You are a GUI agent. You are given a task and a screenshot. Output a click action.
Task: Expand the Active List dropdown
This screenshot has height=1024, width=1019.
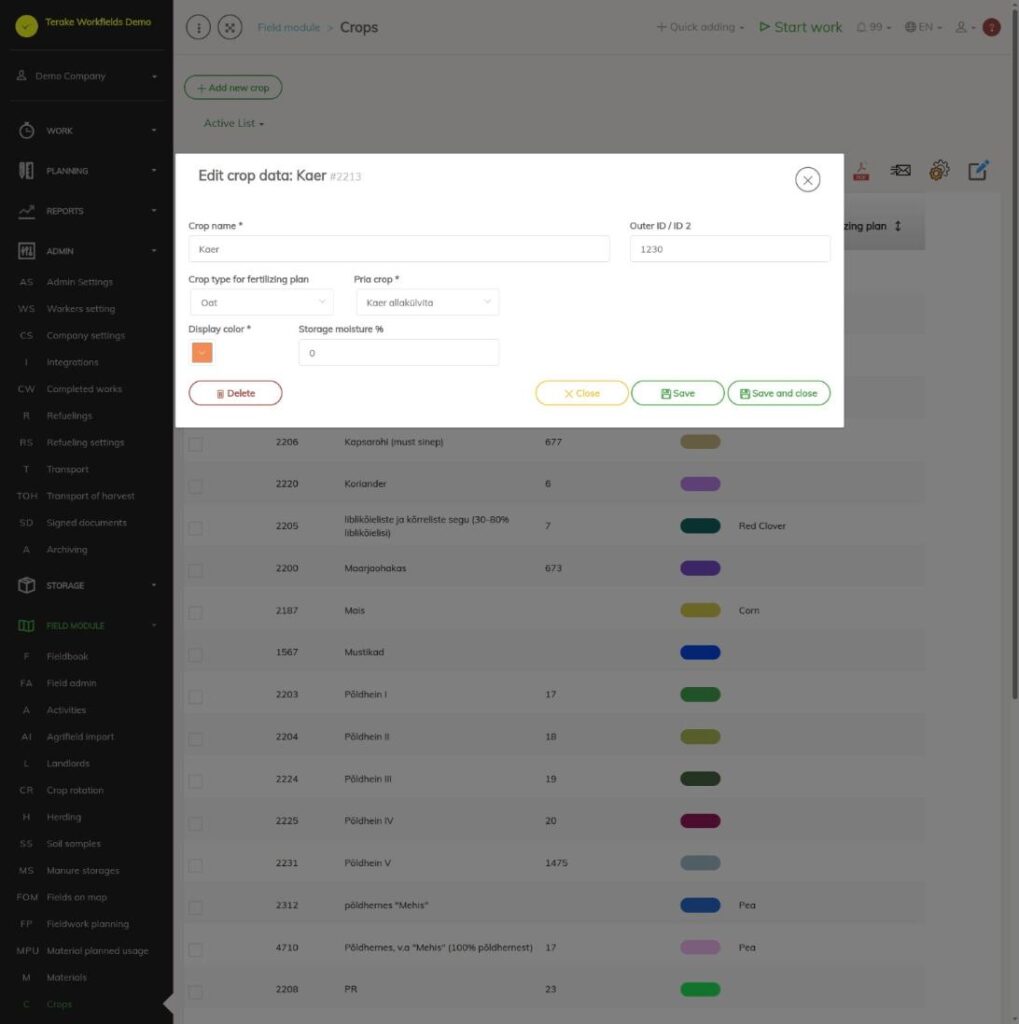pos(233,123)
